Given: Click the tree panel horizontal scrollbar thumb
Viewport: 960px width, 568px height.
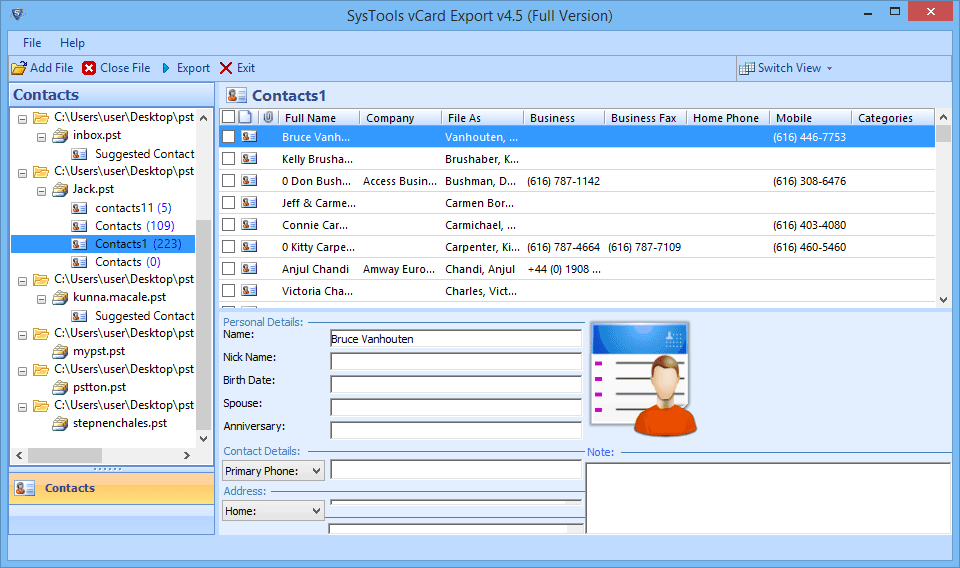Looking at the screenshot, I should tap(65, 455).
